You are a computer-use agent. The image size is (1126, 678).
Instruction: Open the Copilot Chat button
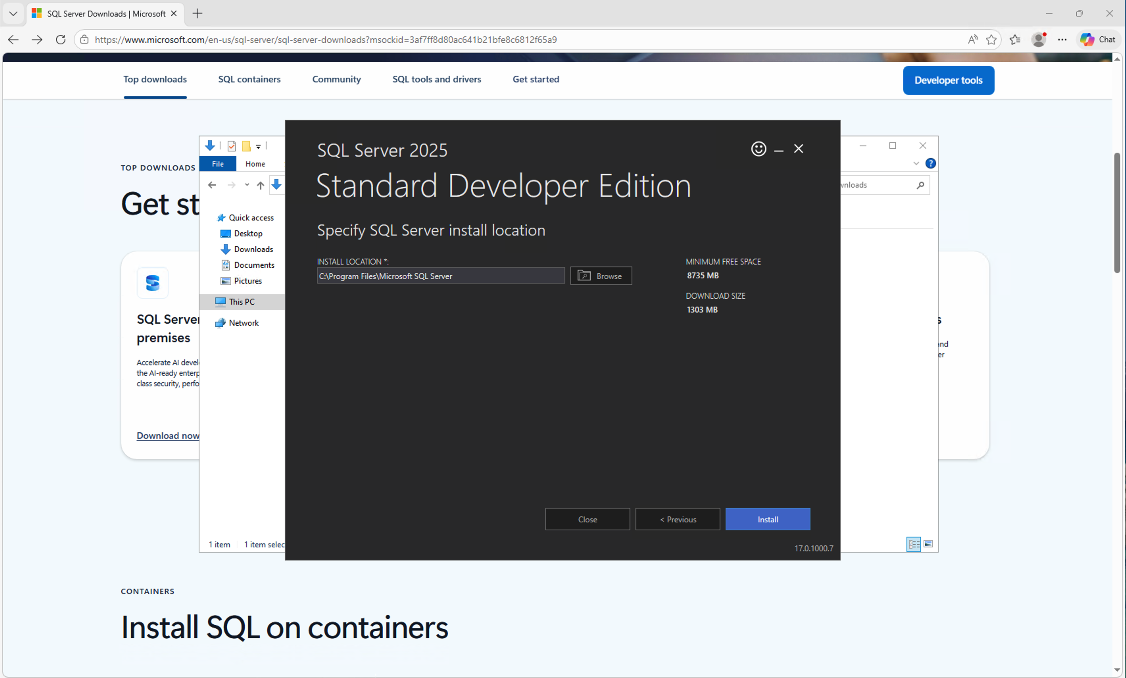[1098, 40]
